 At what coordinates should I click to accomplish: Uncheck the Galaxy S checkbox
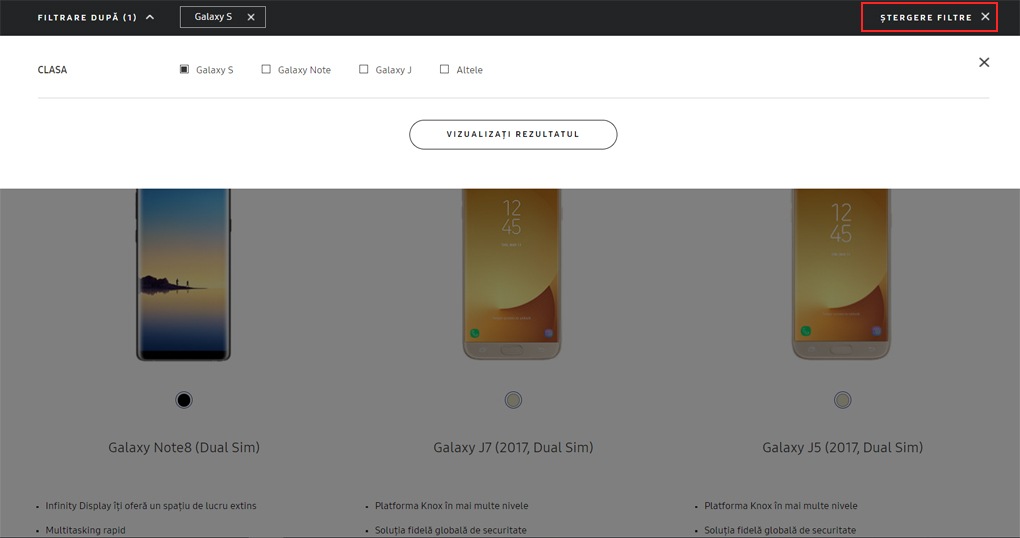(x=184, y=69)
